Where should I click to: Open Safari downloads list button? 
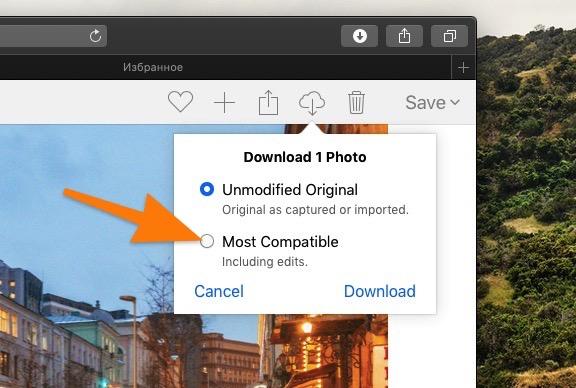click(360, 36)
